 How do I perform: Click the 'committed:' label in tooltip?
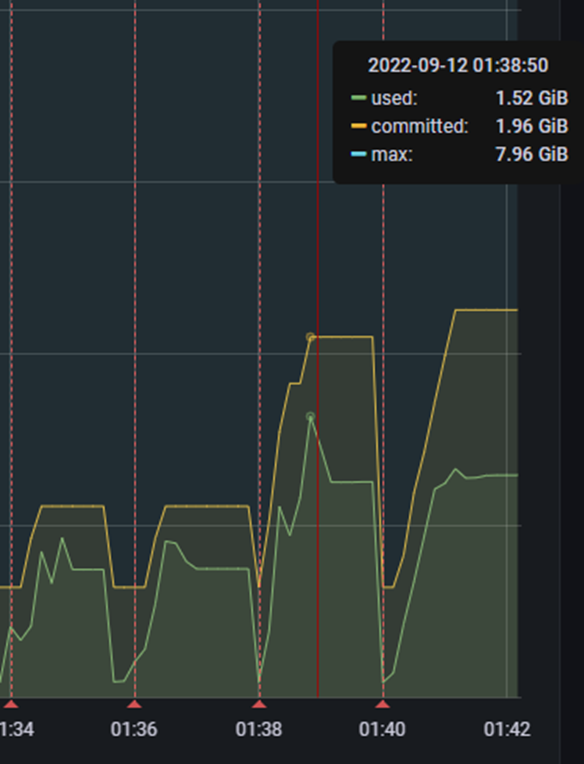point(420,126)
